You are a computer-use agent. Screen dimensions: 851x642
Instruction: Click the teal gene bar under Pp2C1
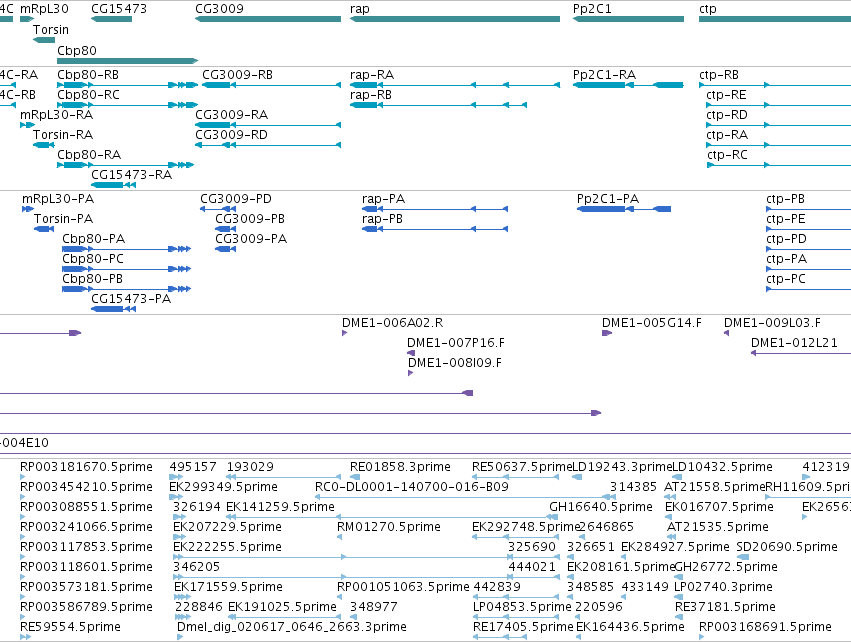coord(628,19)
